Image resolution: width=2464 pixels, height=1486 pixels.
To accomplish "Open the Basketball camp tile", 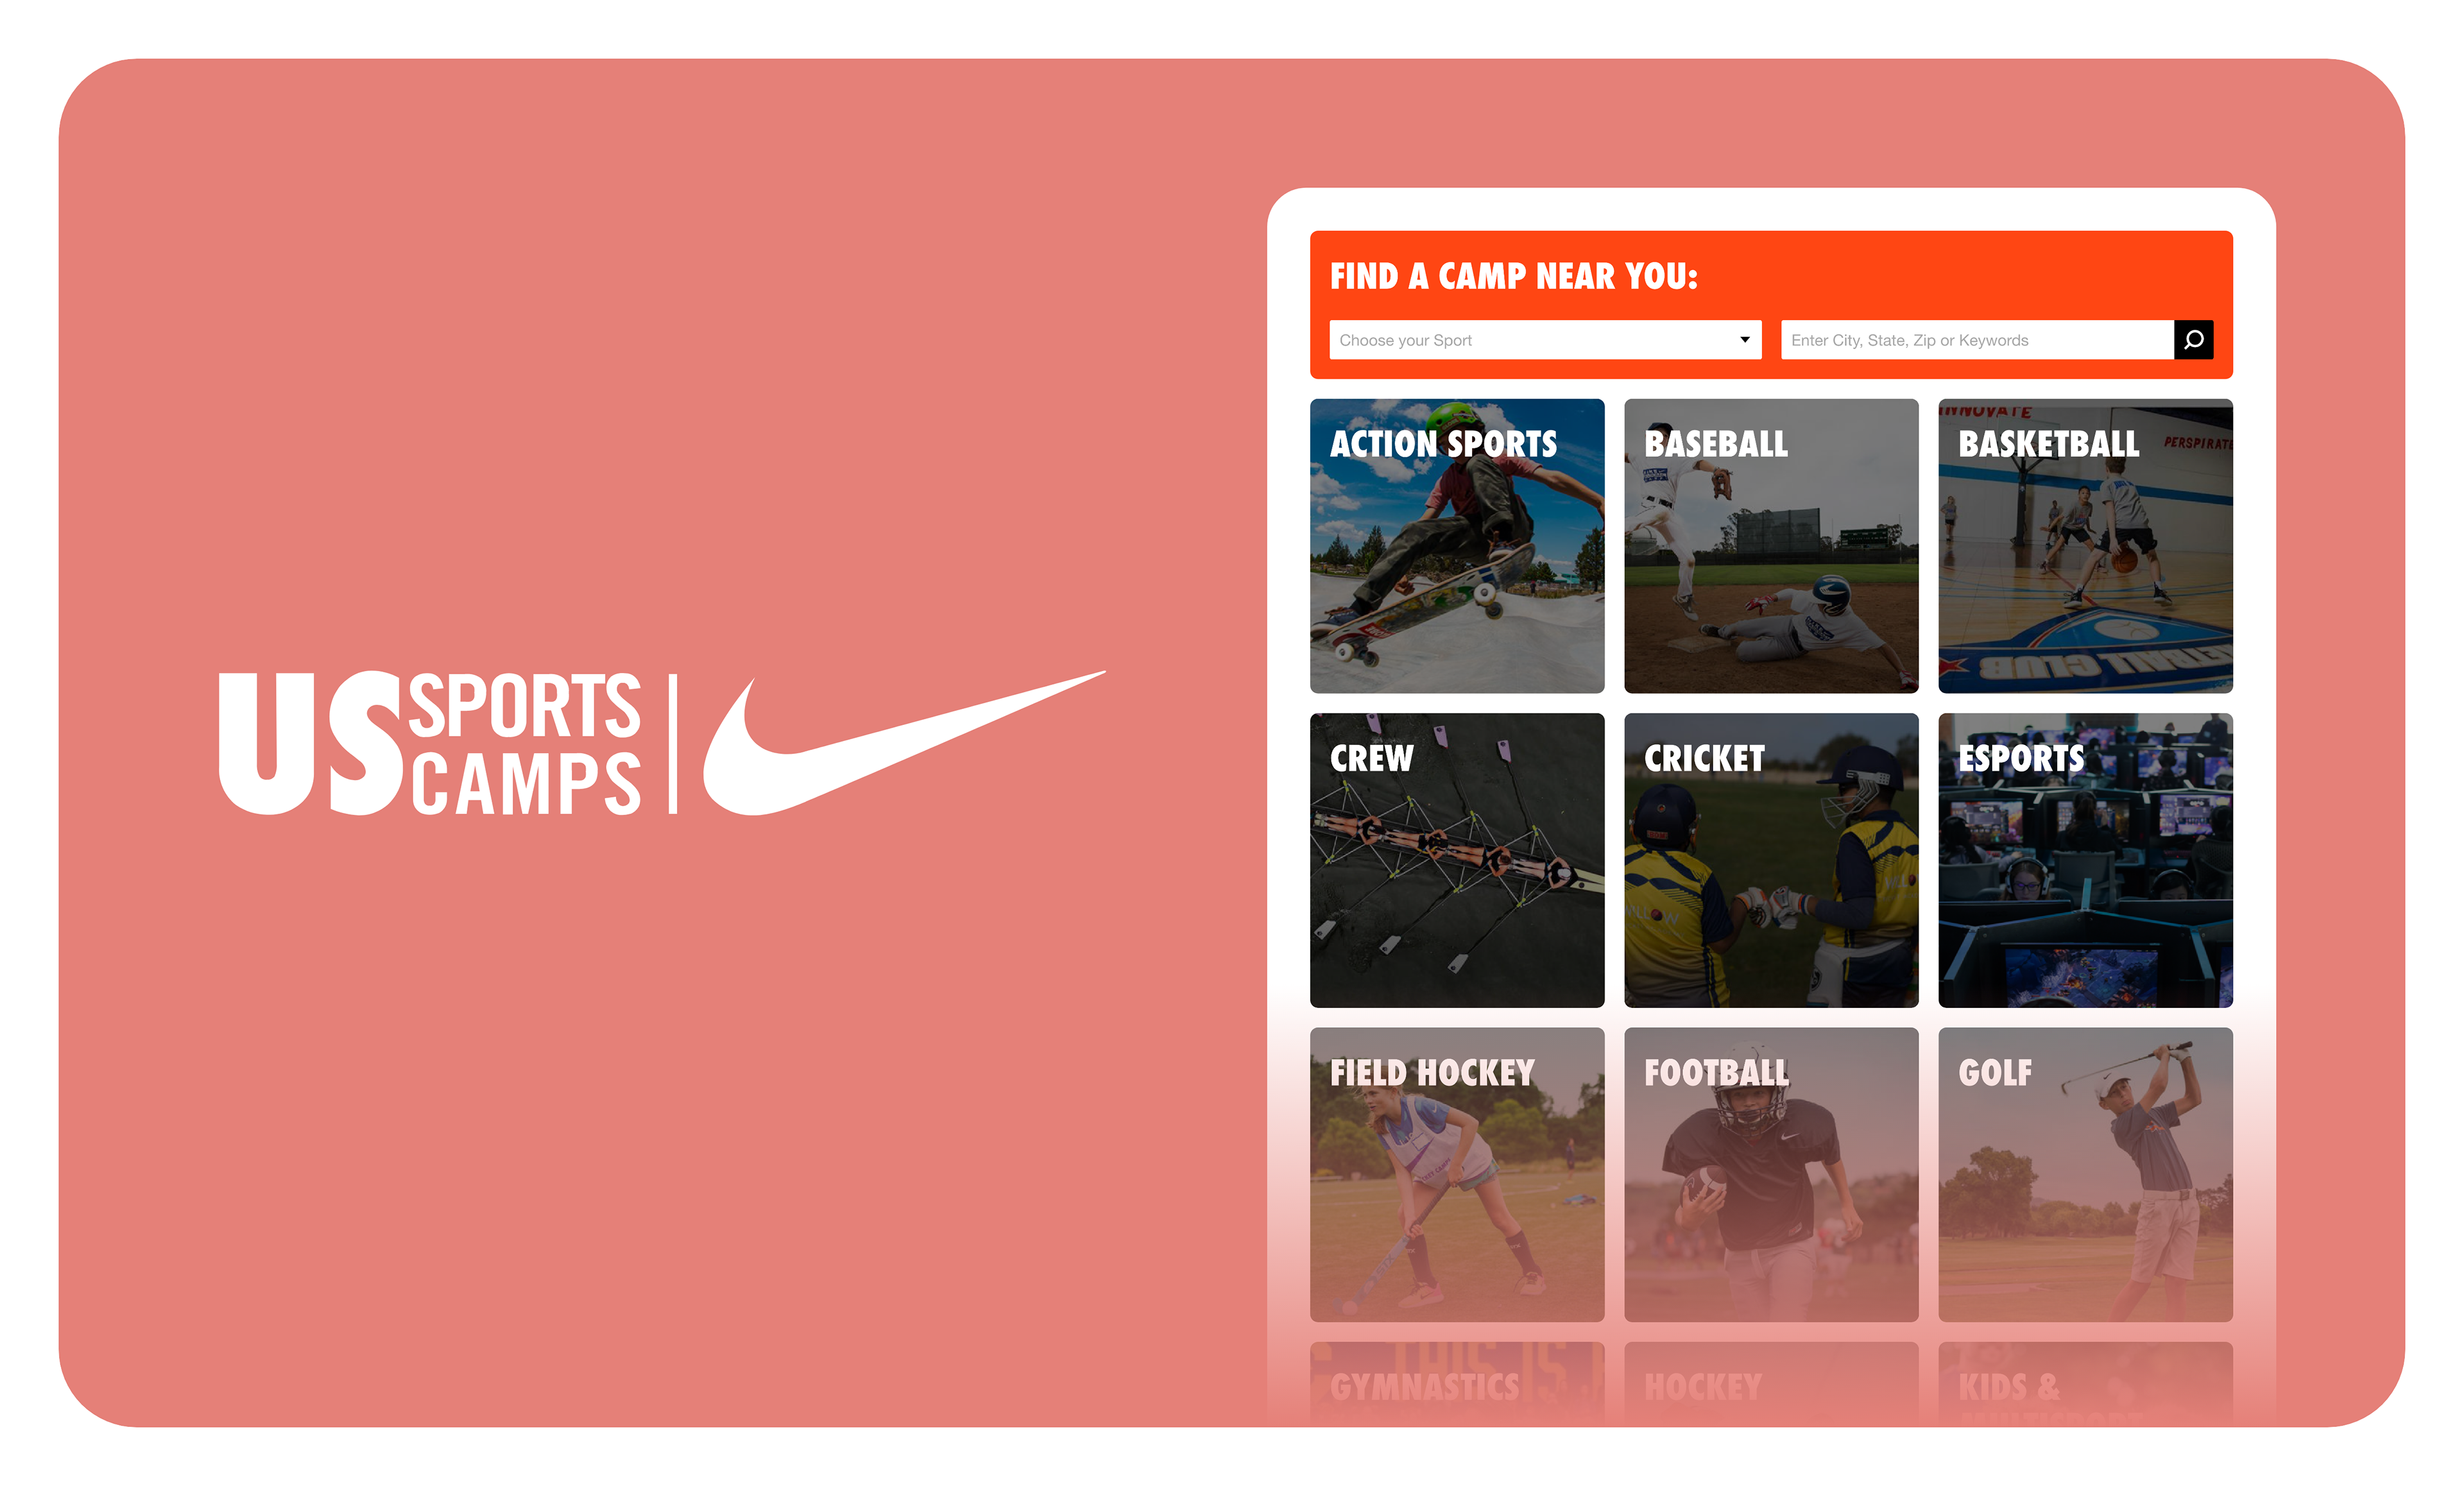I will pyautogui.click(x=2085, y=546).
